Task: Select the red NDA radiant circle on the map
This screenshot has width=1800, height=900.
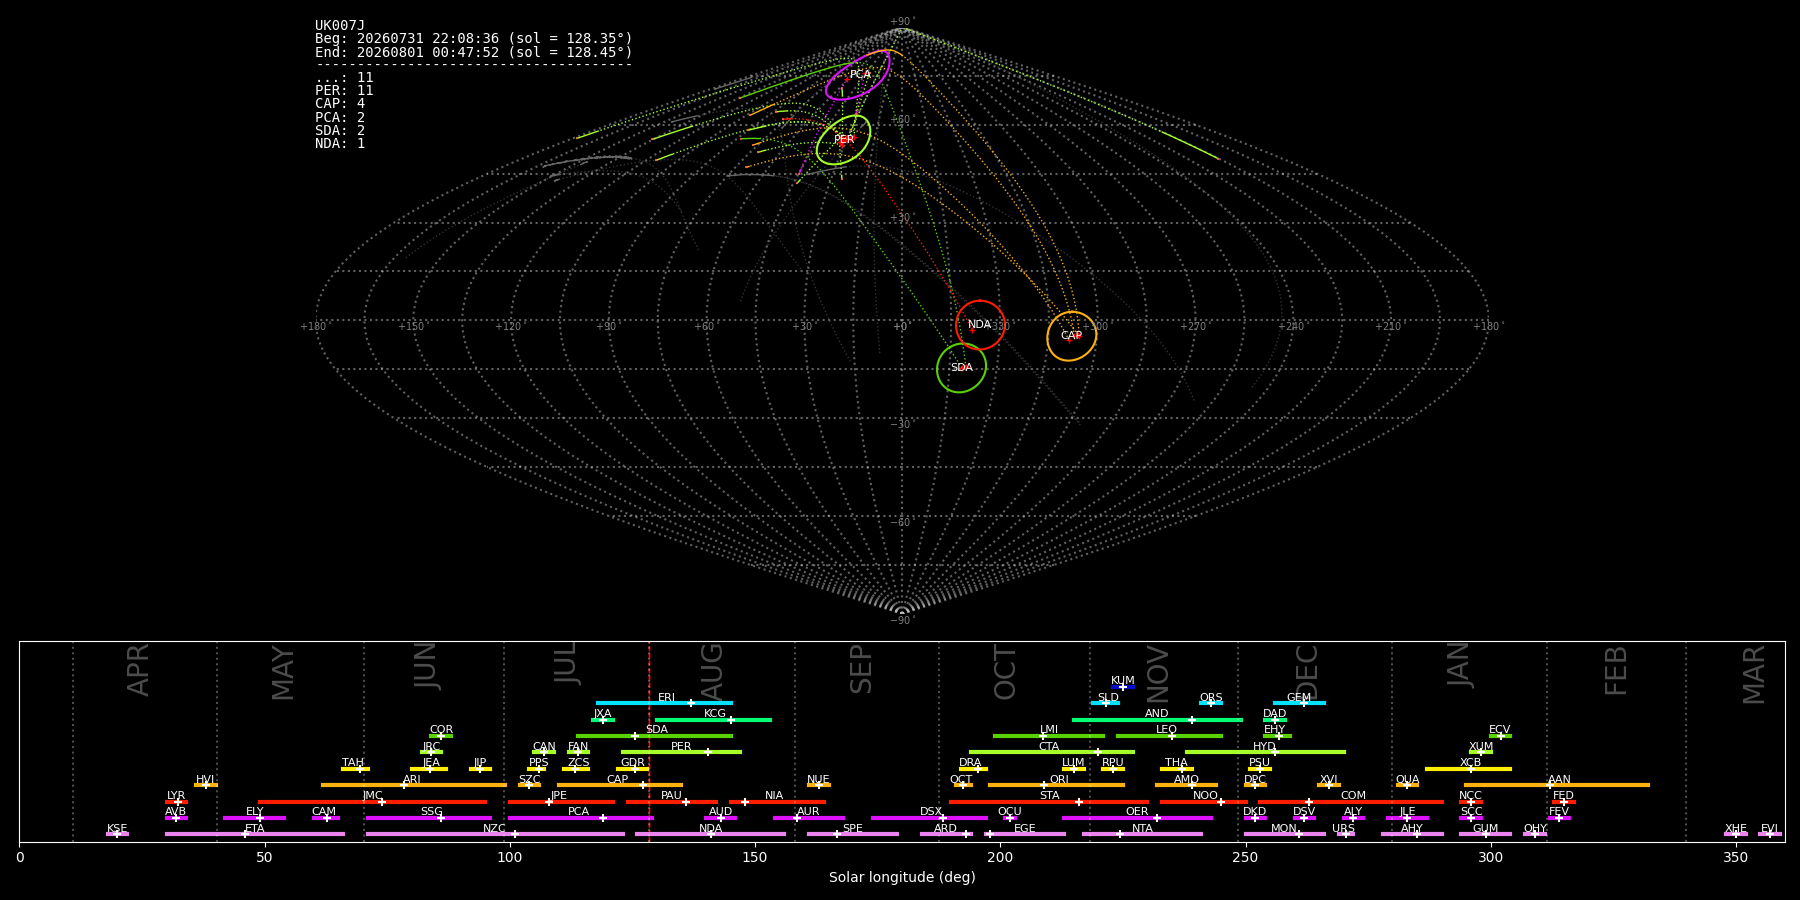Action: tap(980, 325)
